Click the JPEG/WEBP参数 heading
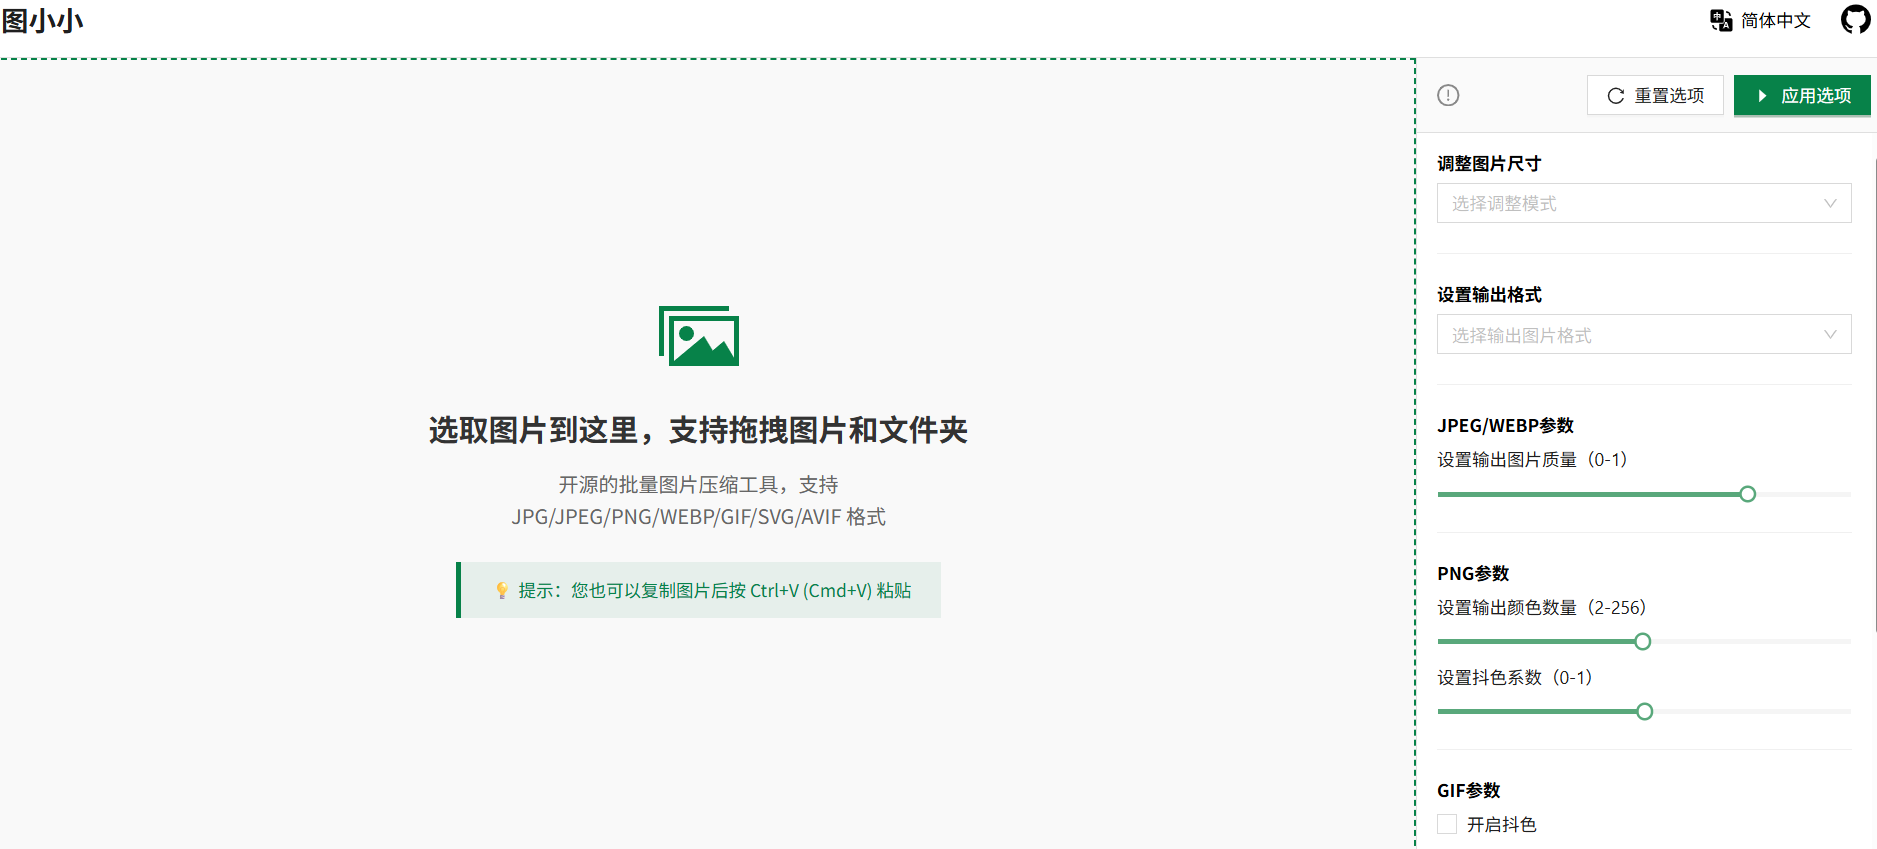The width and height of the screenshot is (1877, 849). point(1505,425)
